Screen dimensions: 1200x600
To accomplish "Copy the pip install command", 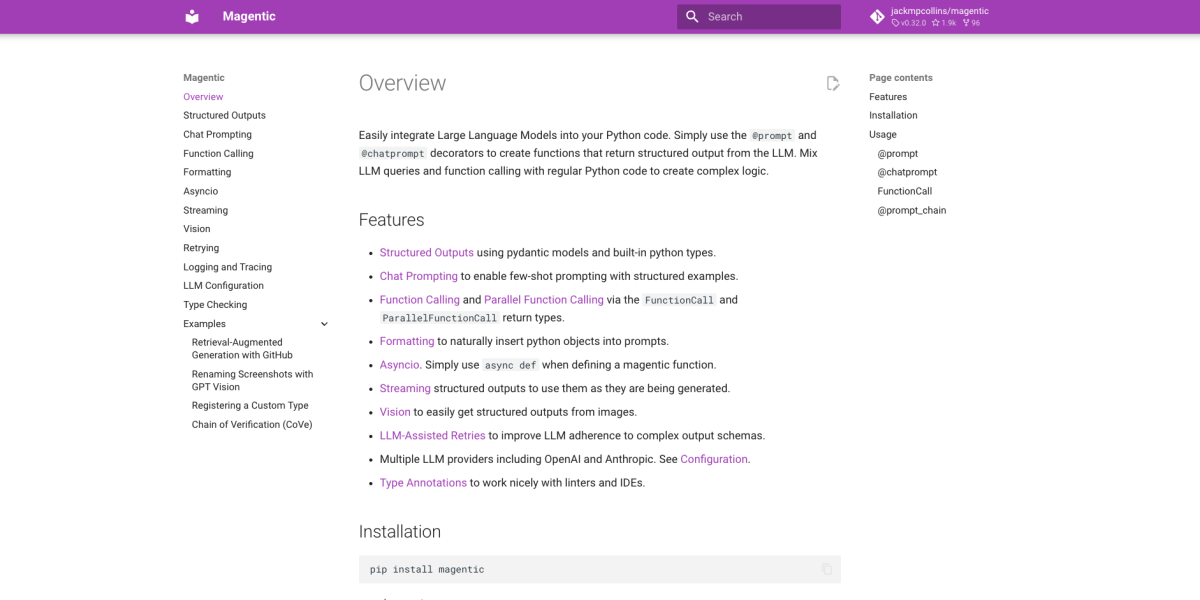I will point(826,570).
